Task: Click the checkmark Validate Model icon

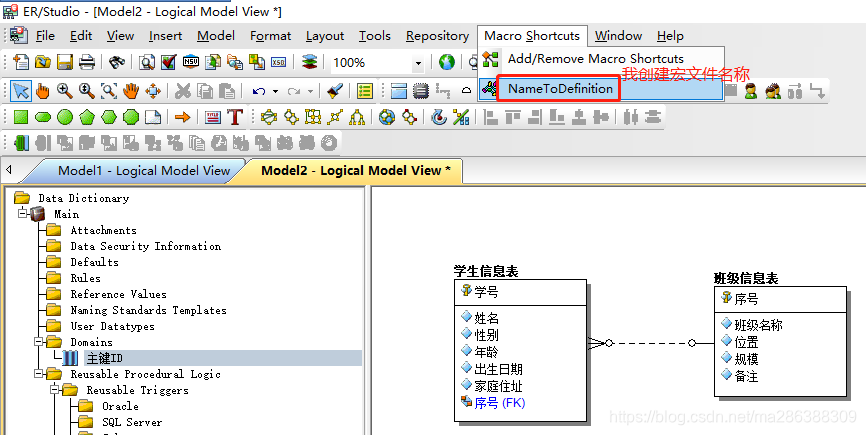Action: coord(168,62)
